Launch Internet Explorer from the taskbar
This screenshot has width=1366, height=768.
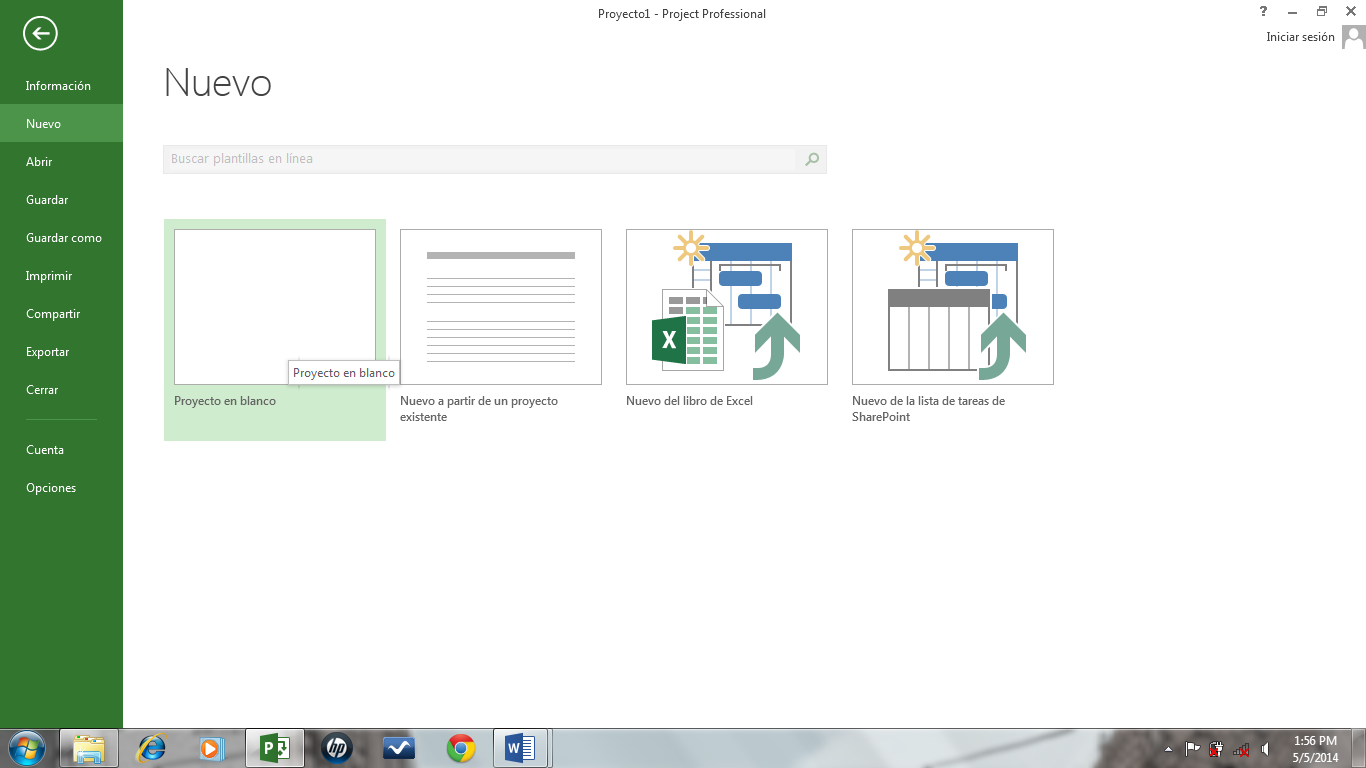(152, 748)
